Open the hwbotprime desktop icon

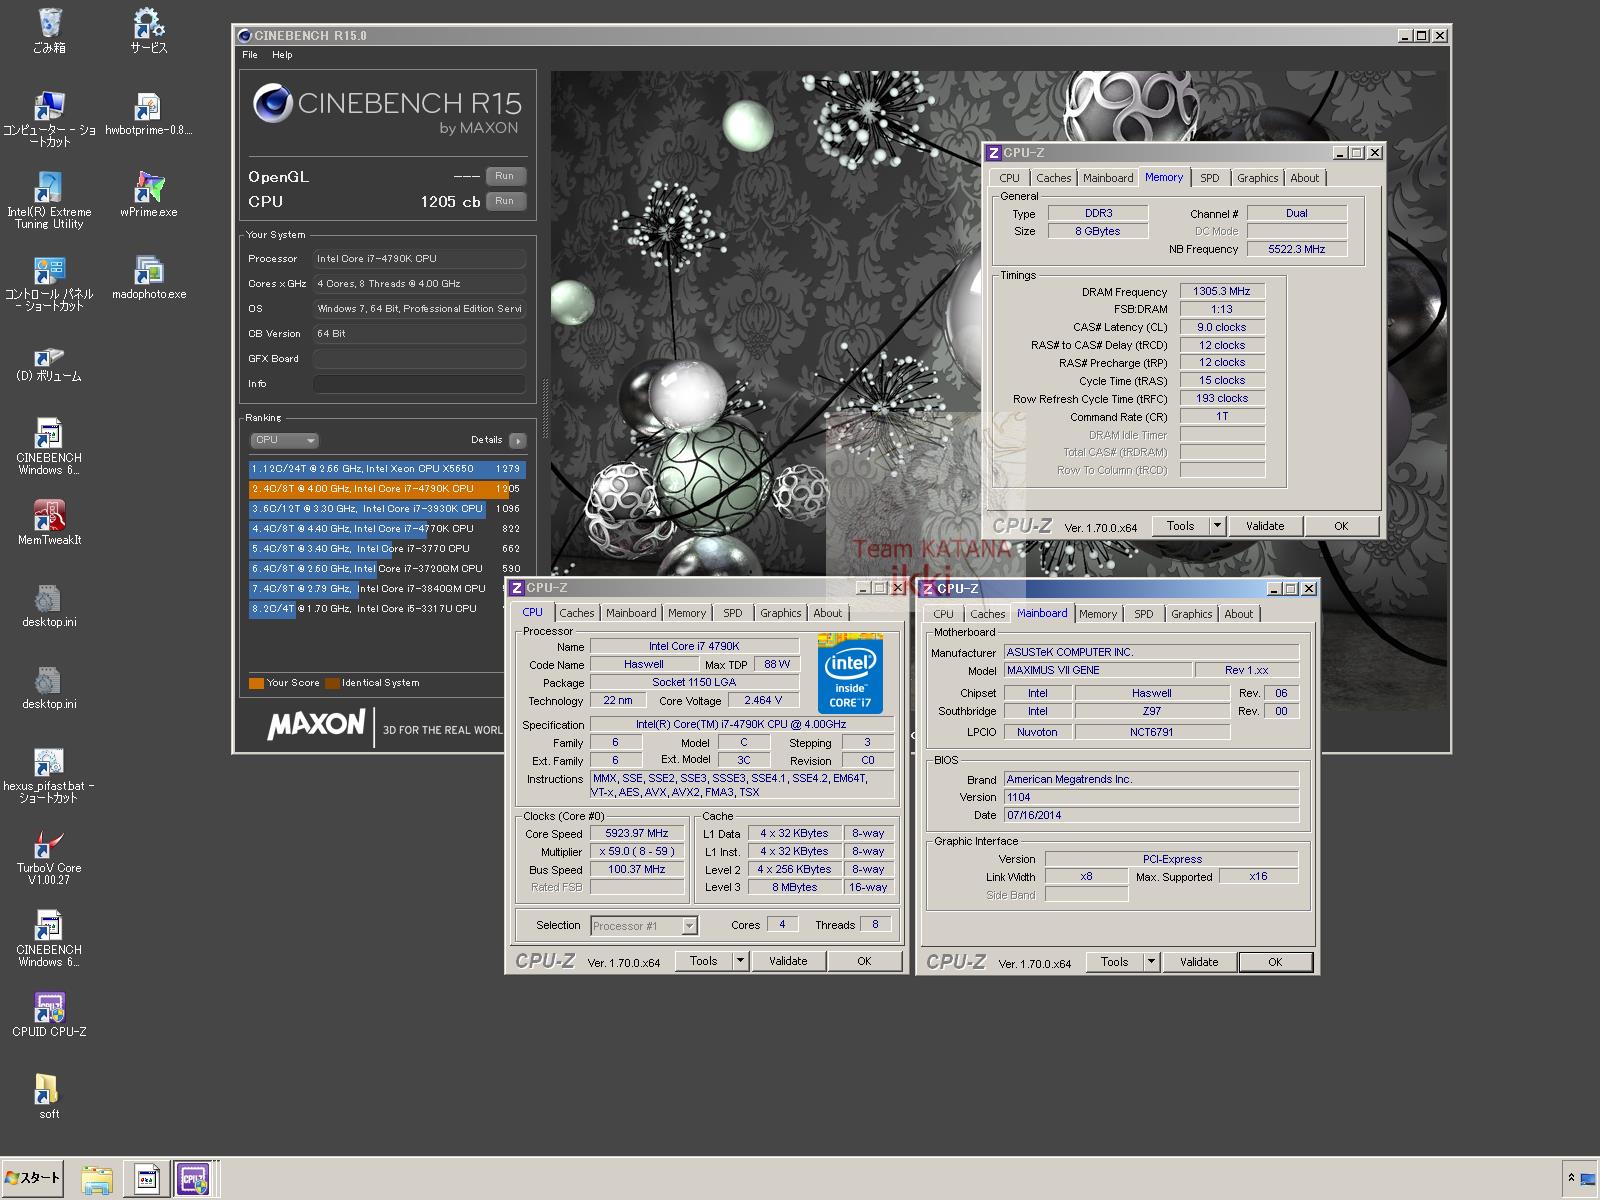148,112
